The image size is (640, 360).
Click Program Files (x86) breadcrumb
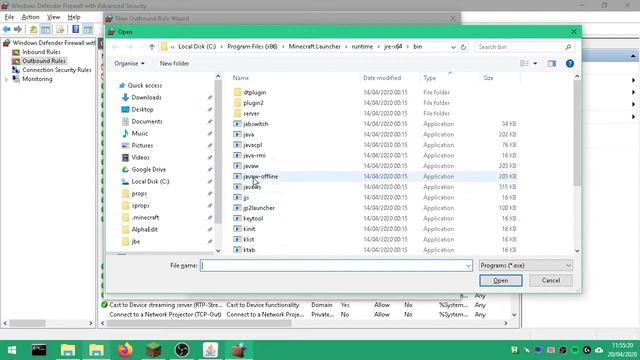[x=252, y=47]
